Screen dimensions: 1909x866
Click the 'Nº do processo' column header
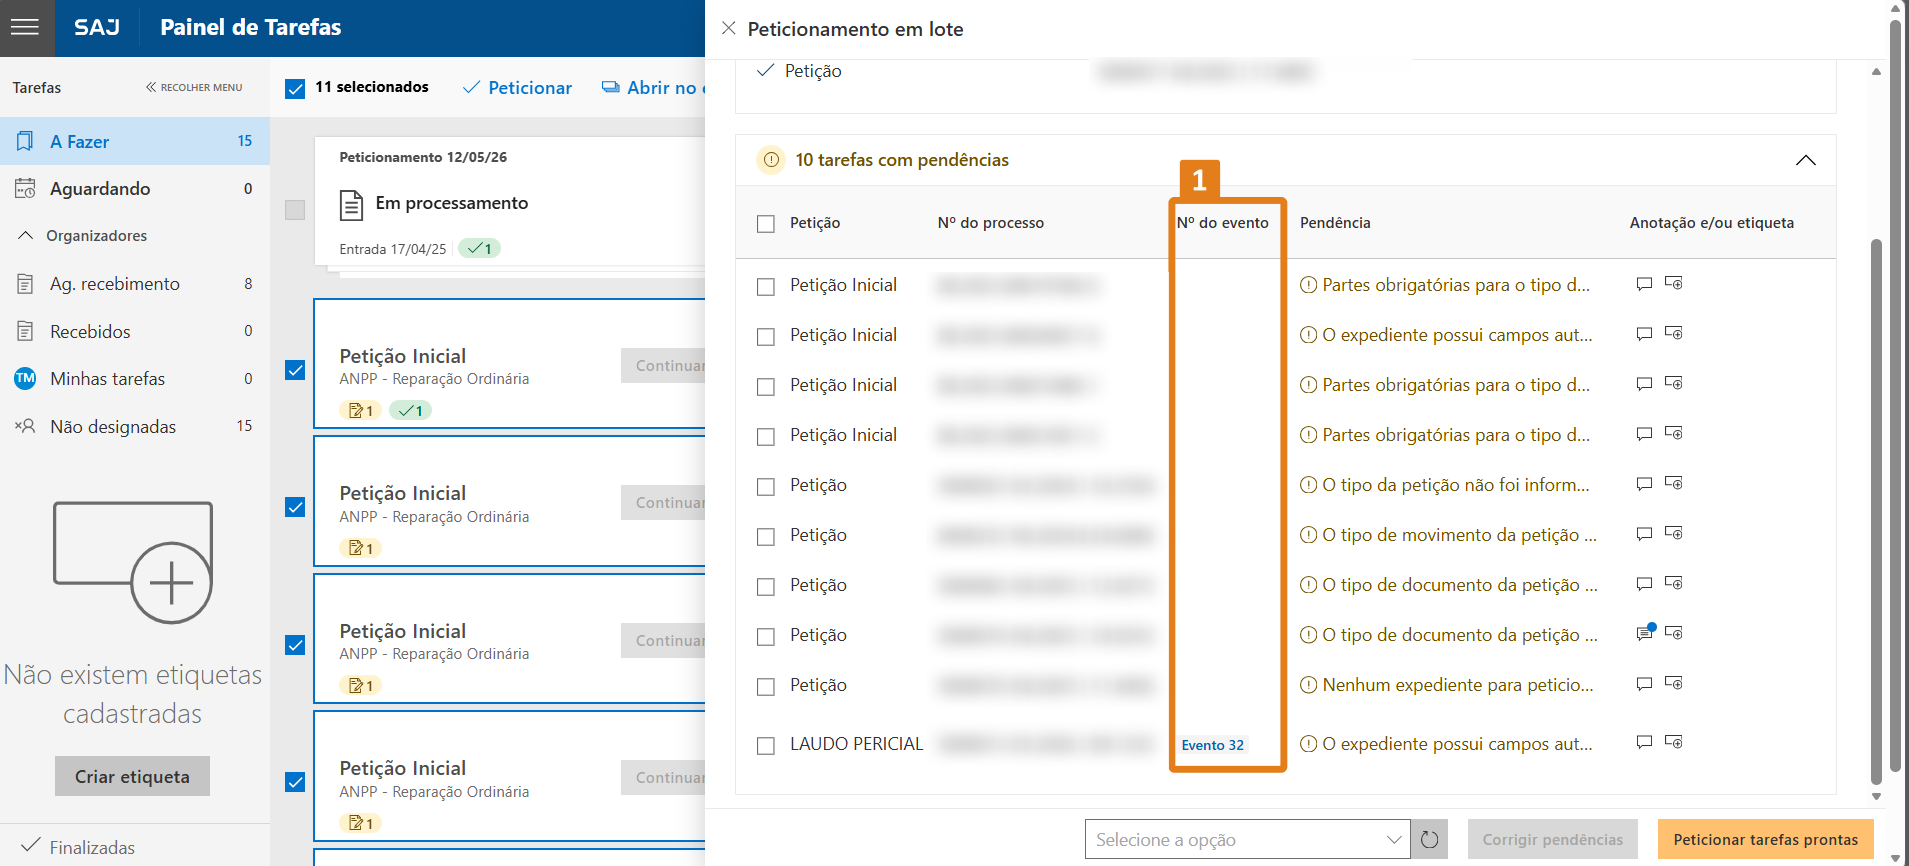(990, 223)
